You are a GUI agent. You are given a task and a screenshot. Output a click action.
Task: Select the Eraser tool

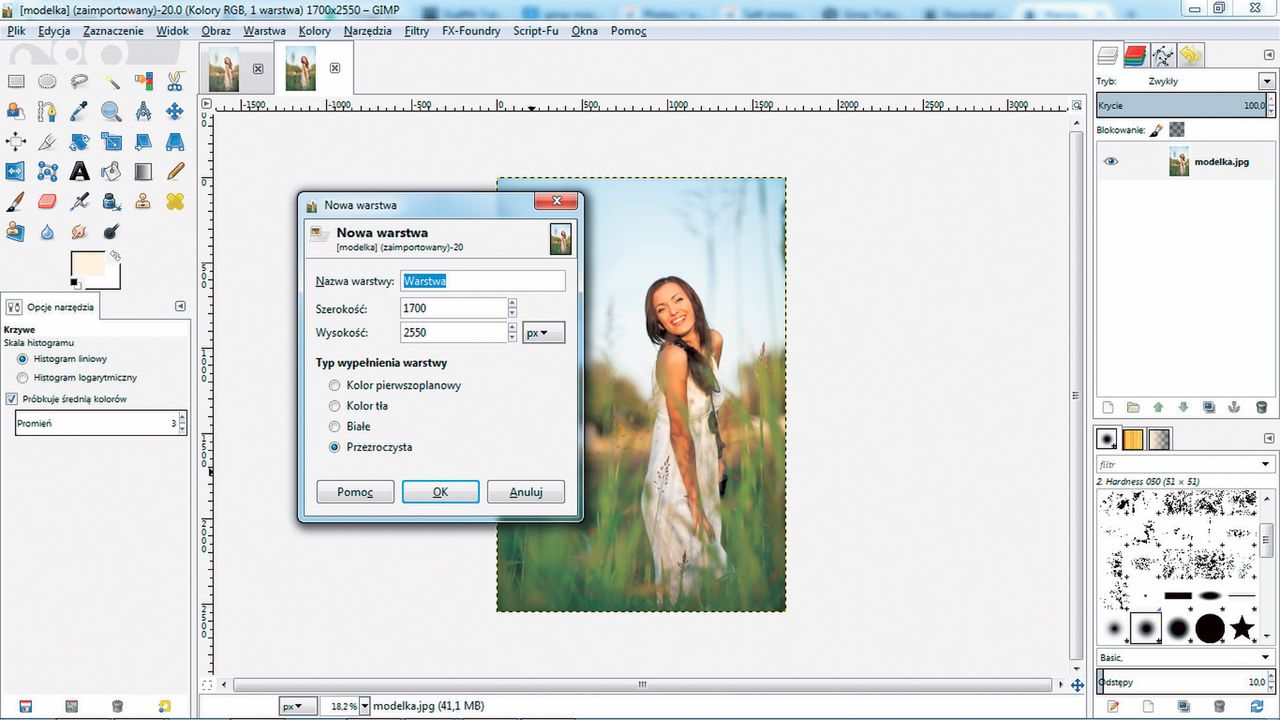pyautogui.click(x=47, y=202)
